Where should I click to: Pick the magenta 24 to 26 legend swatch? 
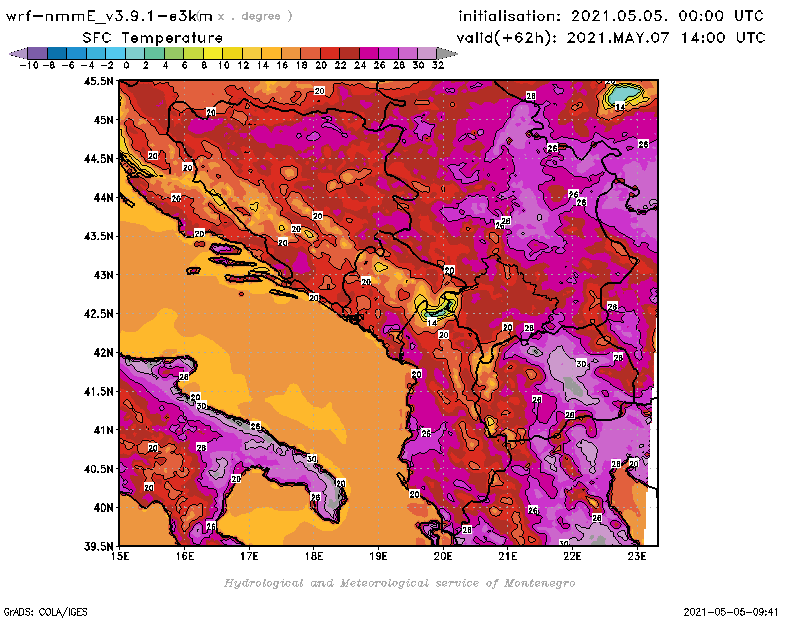coord(369,53)
